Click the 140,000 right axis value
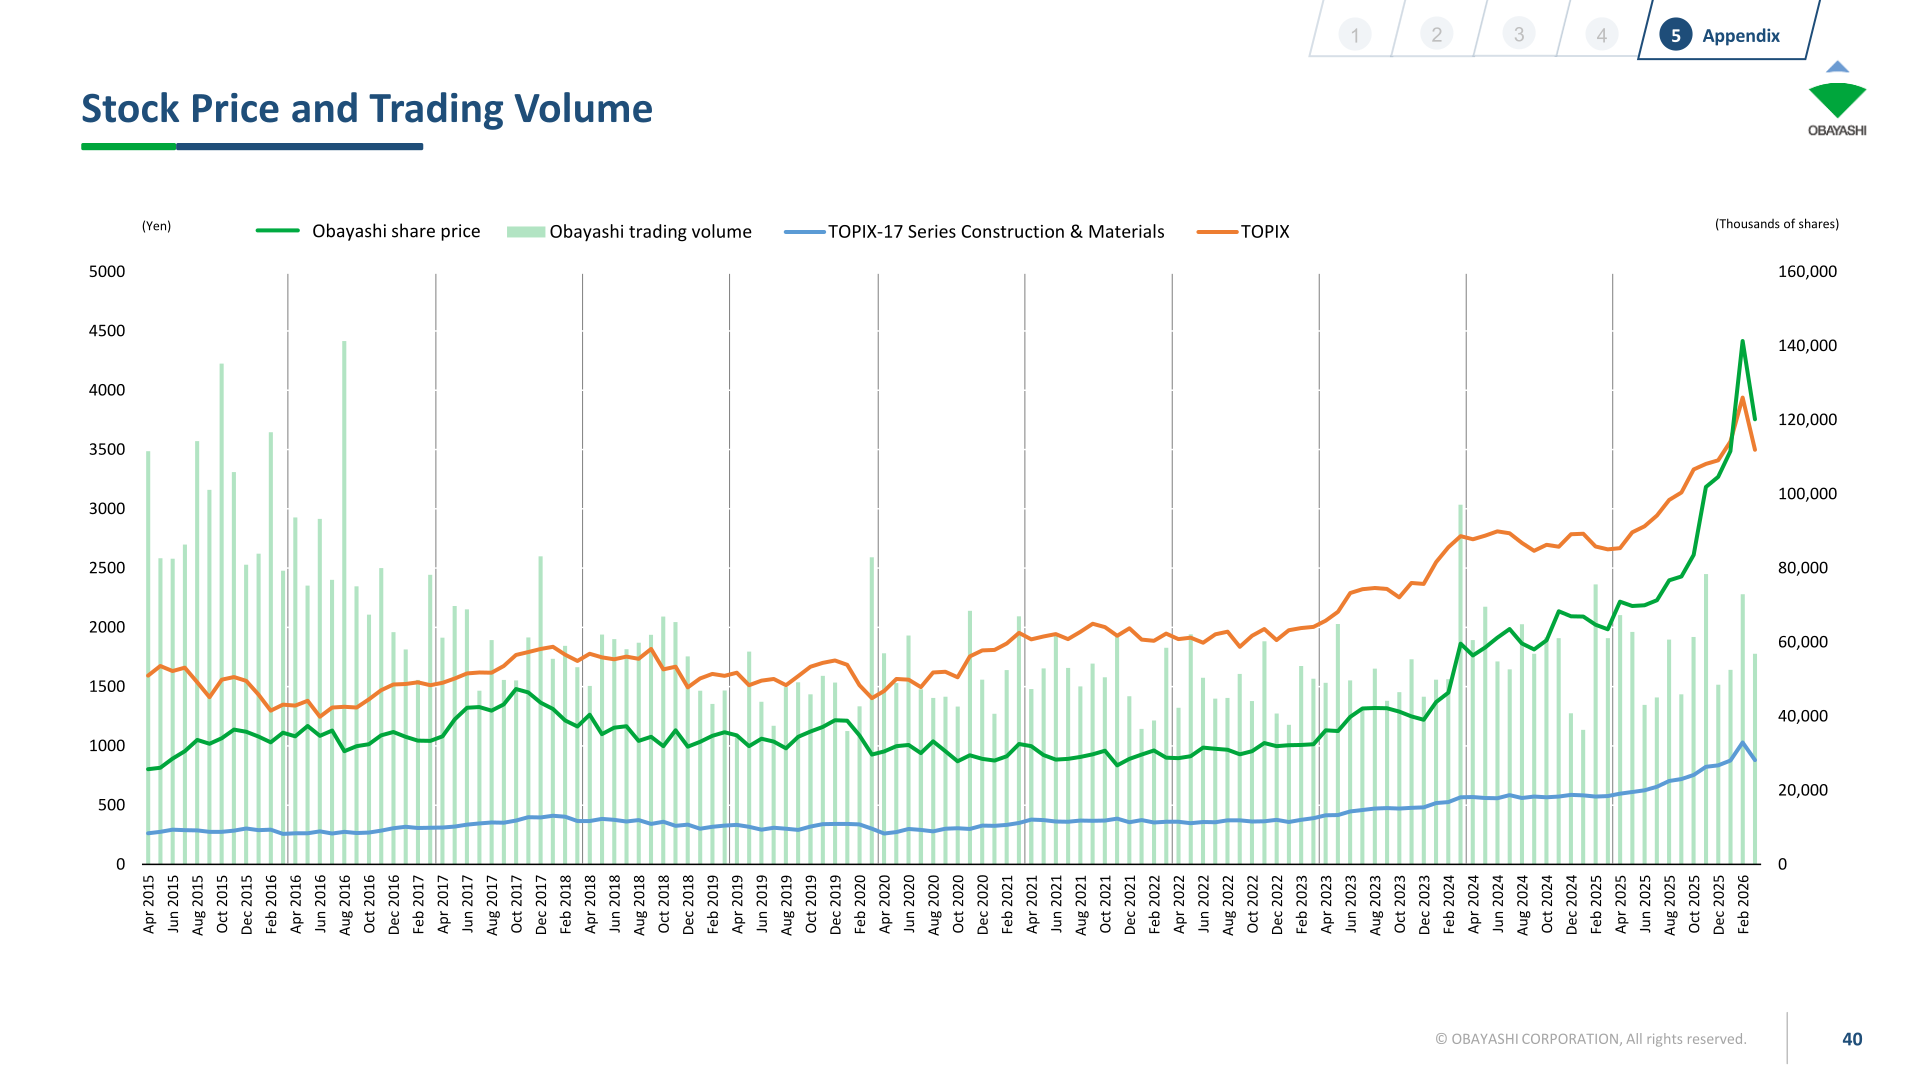 1807,346
